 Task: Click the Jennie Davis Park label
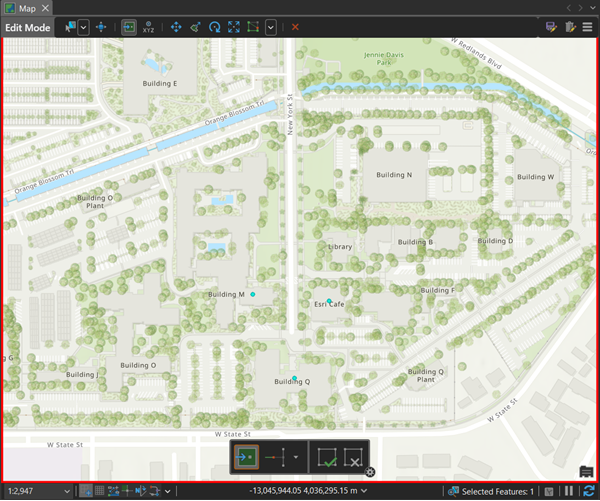click(384, 59)
